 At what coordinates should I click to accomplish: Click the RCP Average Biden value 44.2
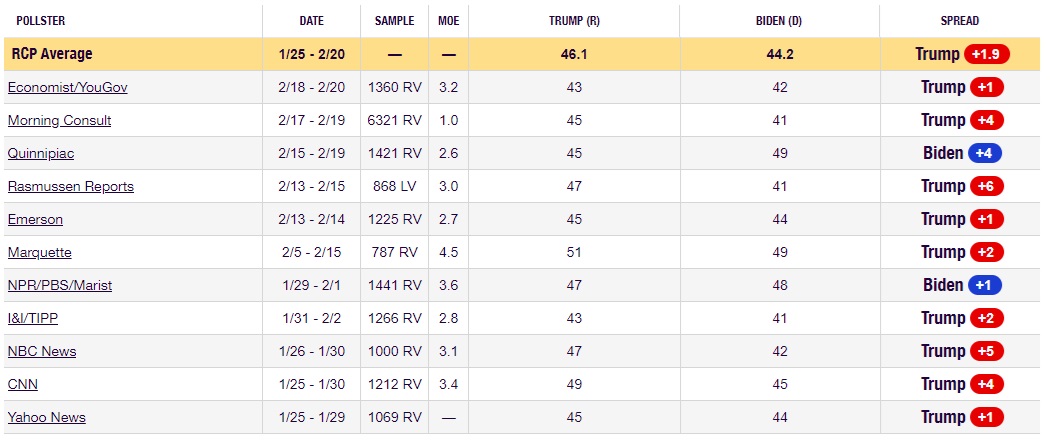coord(779,54)
